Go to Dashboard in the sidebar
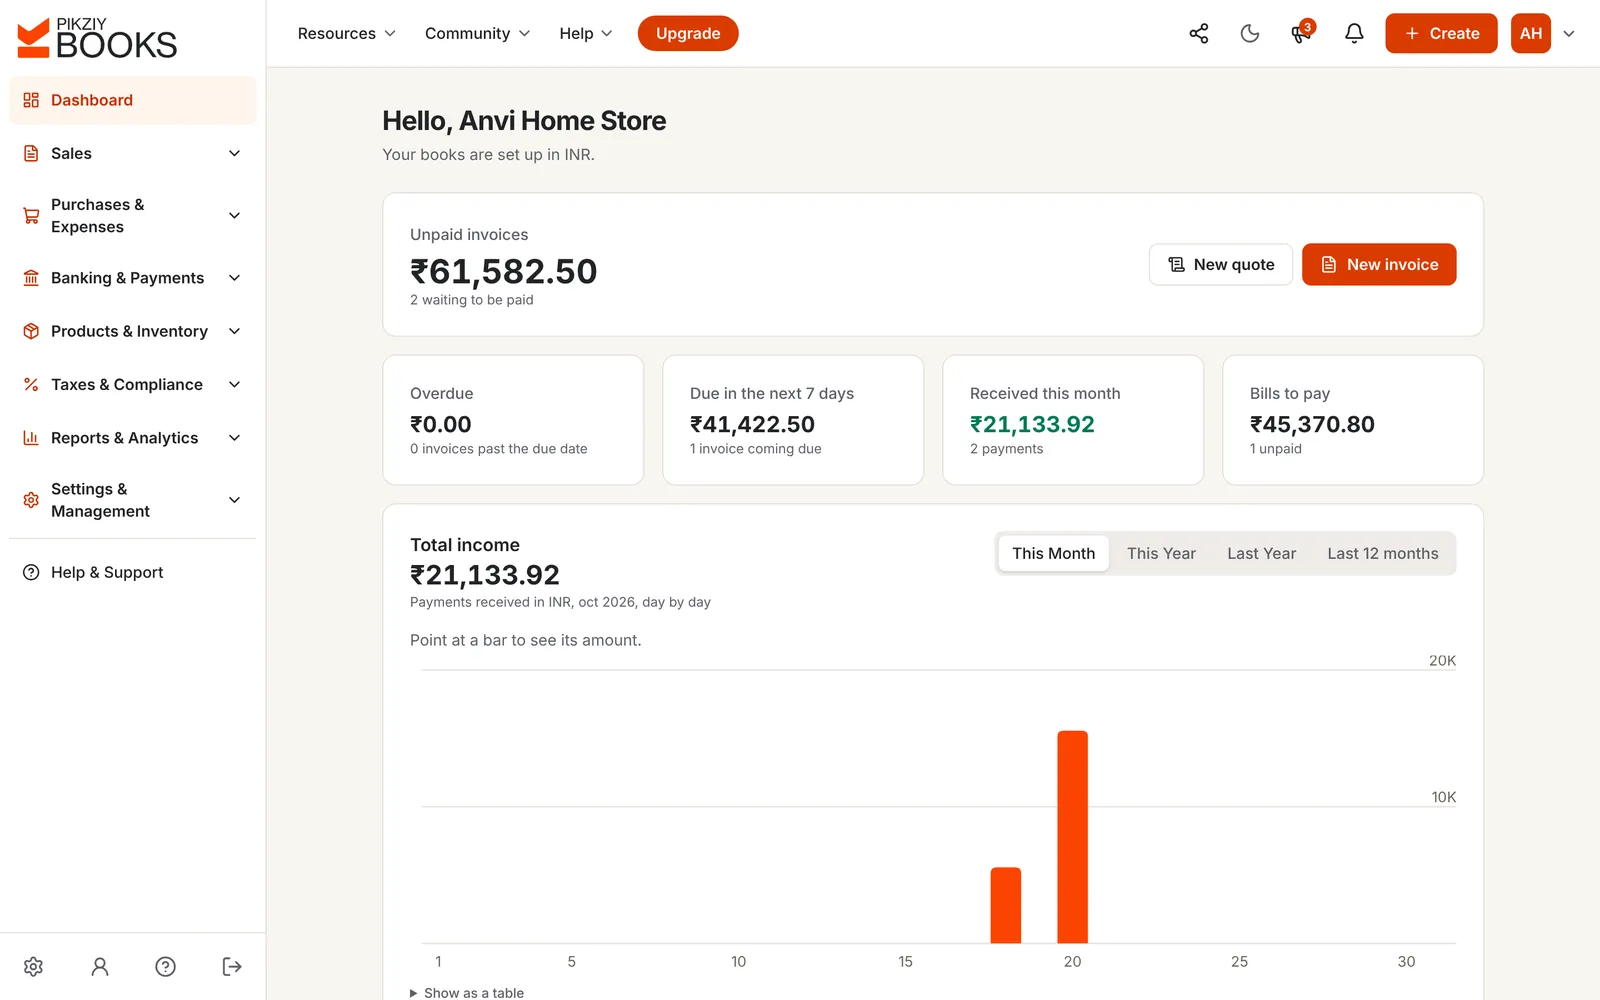This screenshot has width=1600, height=1000. (133, 100)
